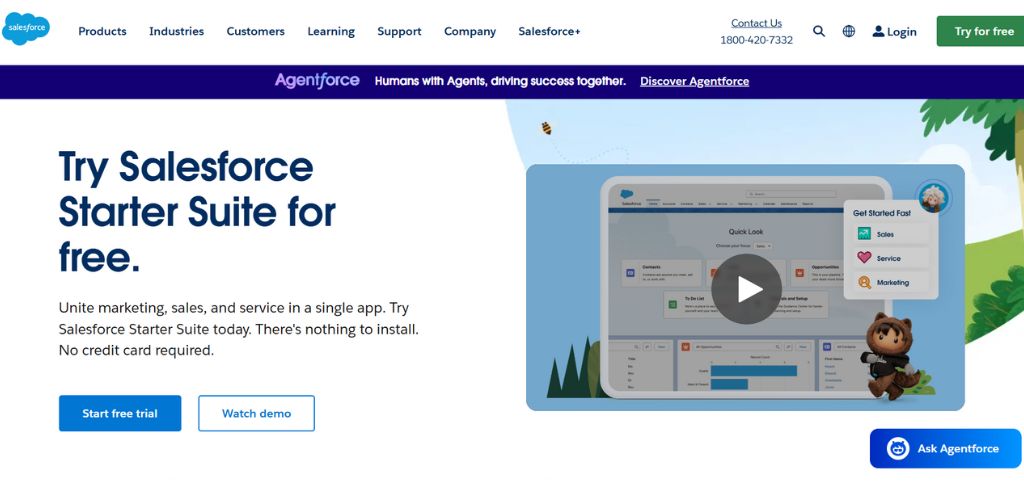Click the Start free trial button

coord(120,413)
